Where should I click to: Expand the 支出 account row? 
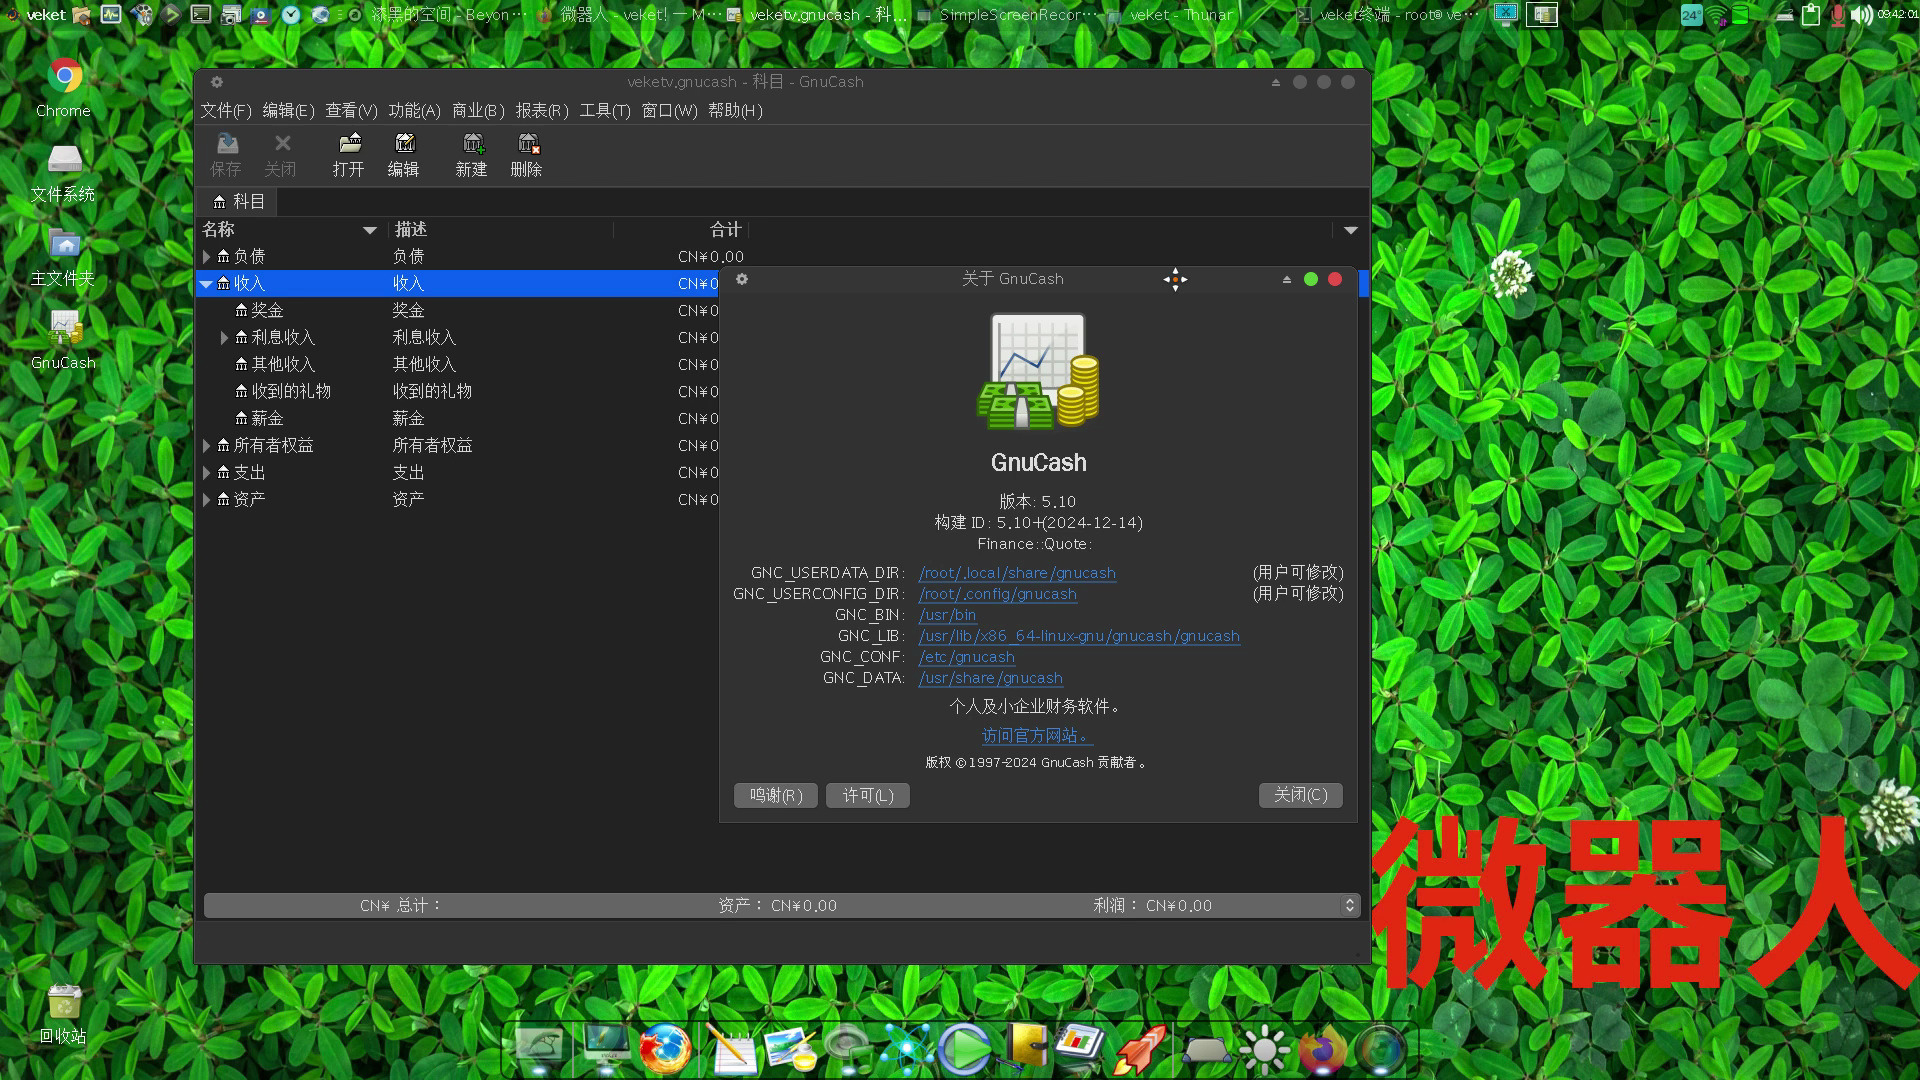(x=207, y=473)
